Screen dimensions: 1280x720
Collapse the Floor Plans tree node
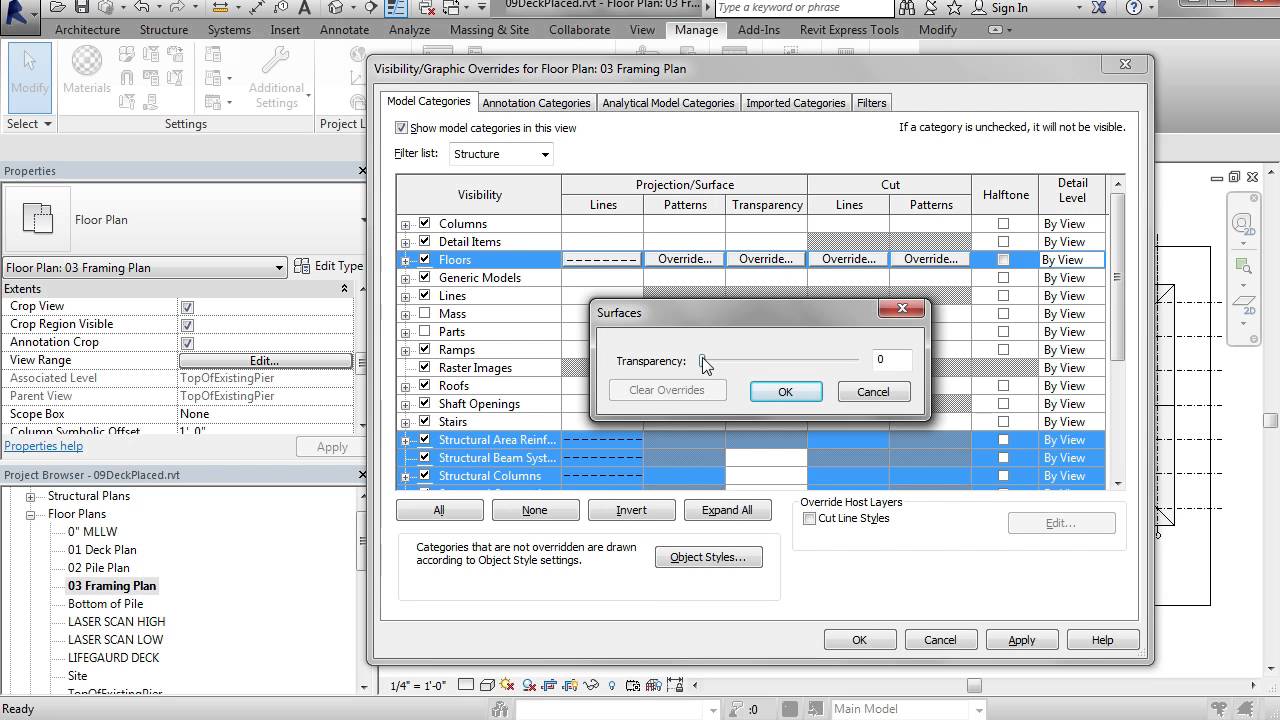(x=31, y=515)
